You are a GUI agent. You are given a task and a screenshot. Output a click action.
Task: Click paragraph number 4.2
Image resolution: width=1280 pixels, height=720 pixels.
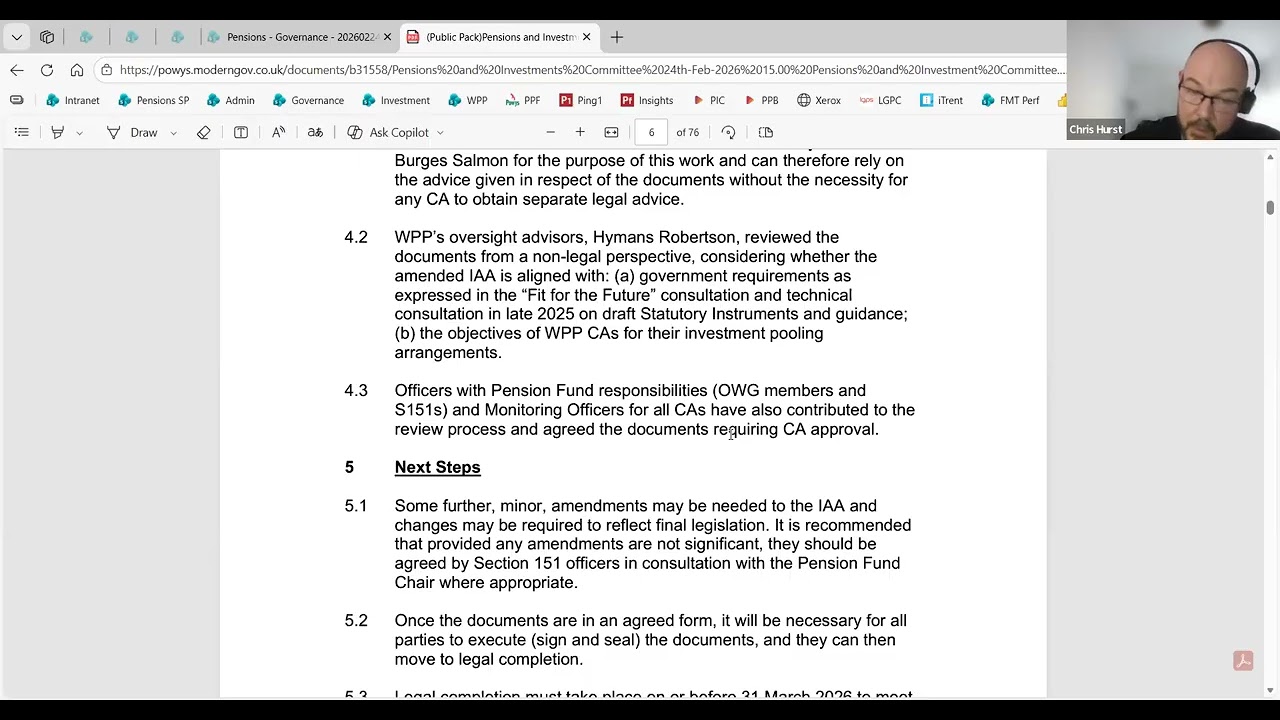point(356,237)
